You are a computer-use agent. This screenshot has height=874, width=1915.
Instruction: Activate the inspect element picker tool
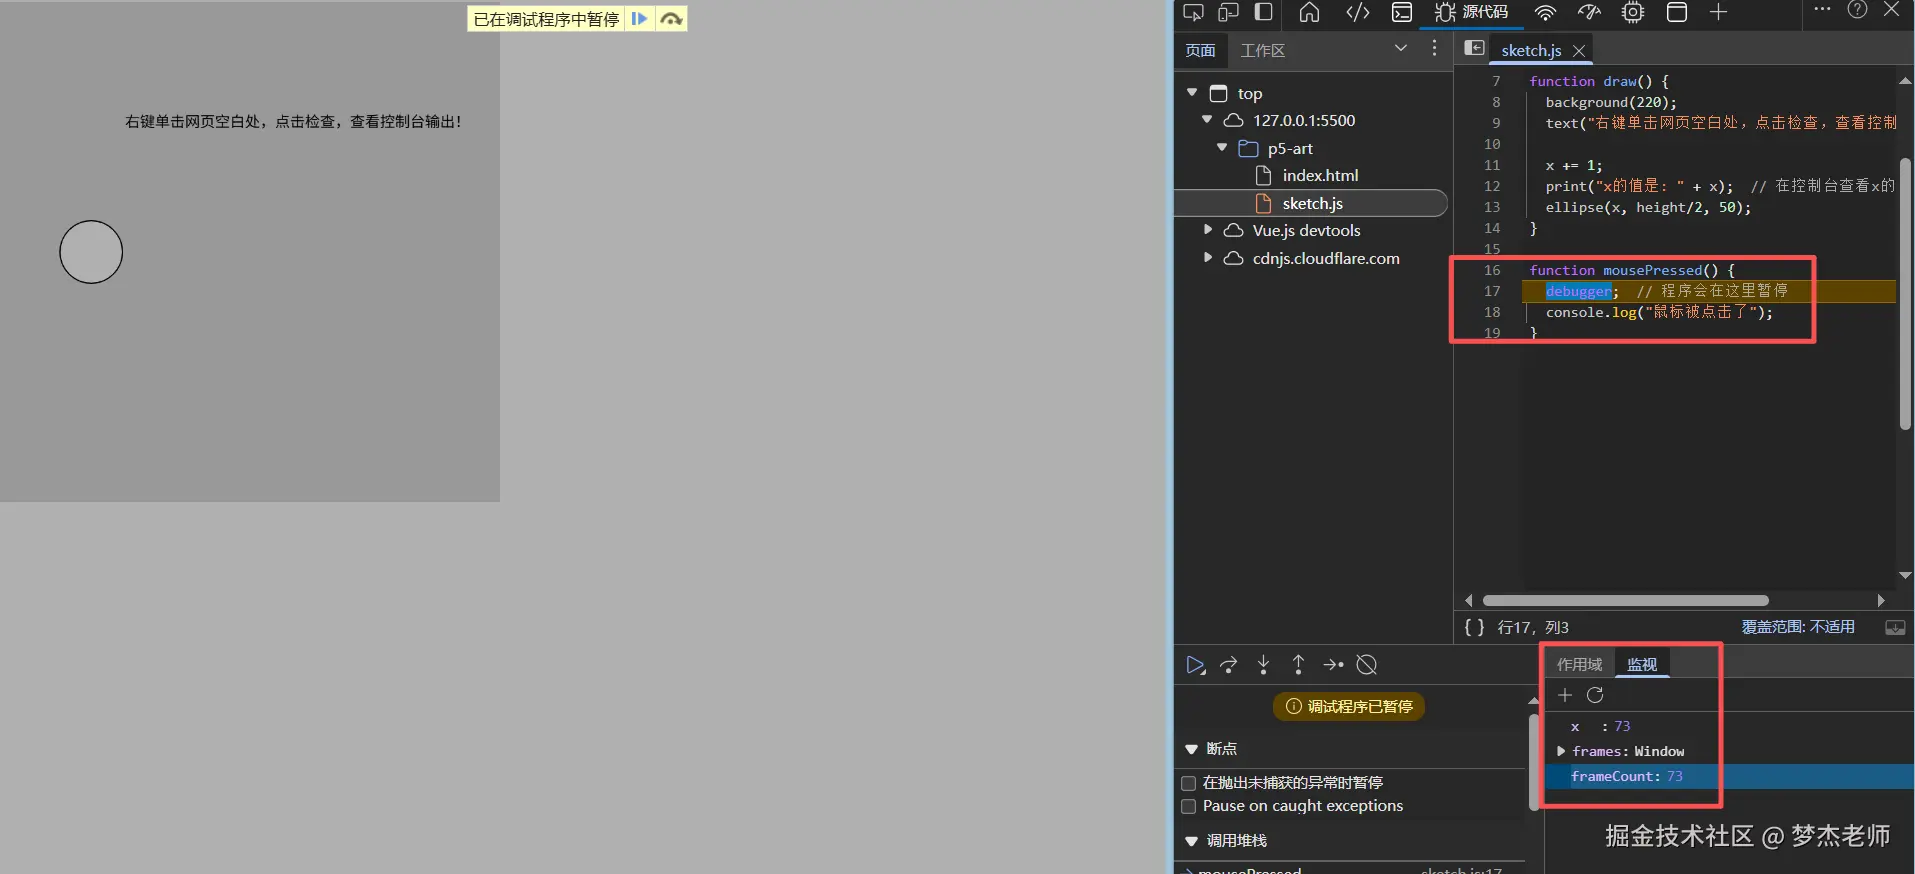click(1193, 12)
